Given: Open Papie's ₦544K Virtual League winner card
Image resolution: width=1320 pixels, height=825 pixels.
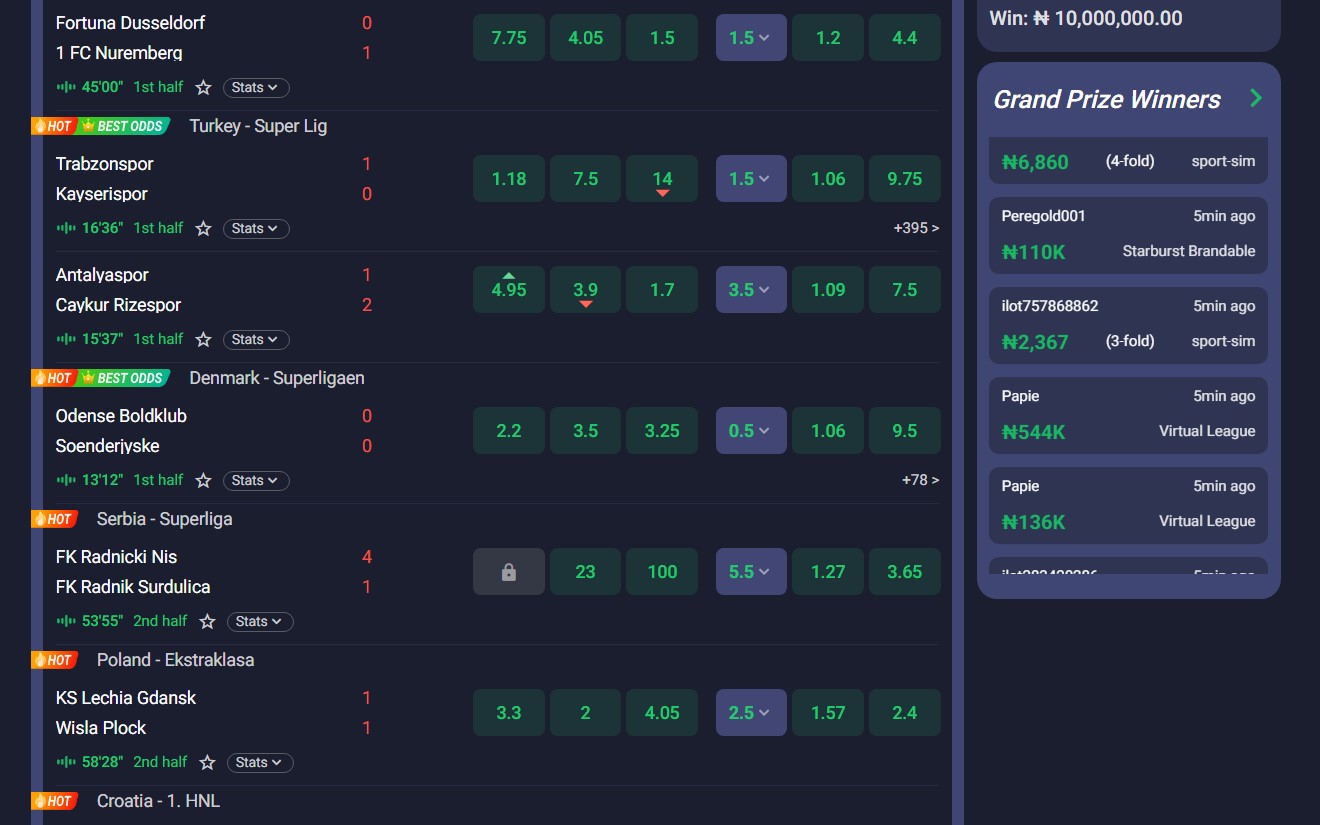Looking at the screenshot, I should coord(1128,414).
